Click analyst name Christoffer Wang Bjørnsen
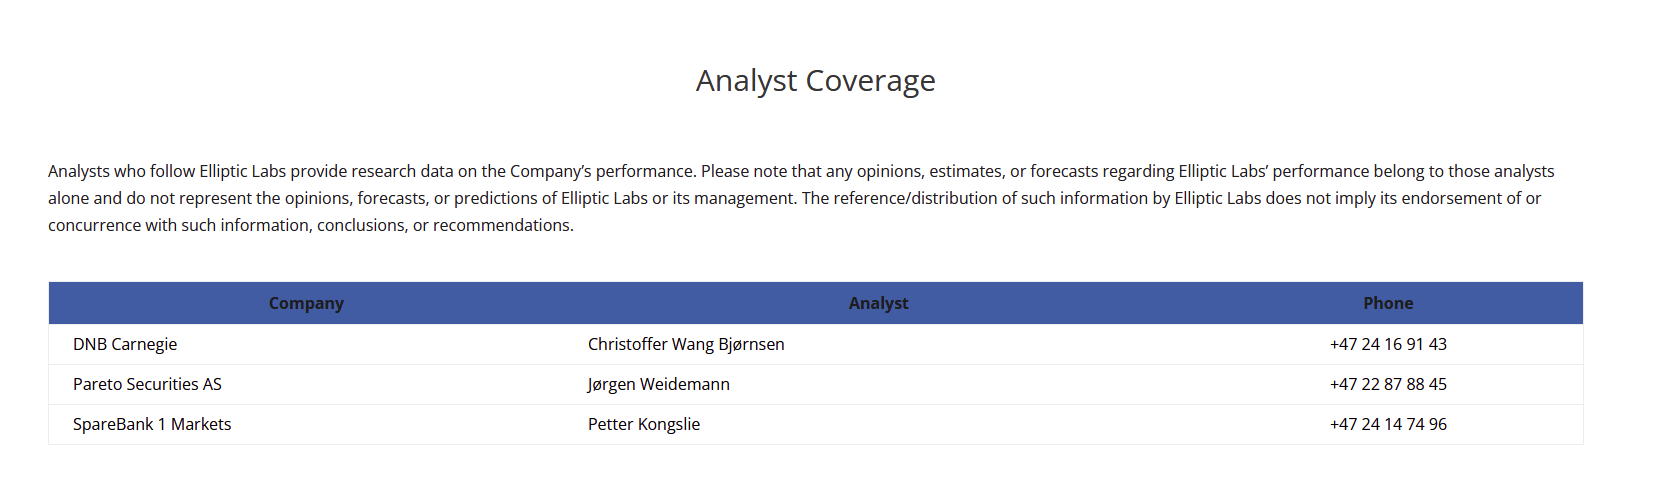The width and height of the screenshot is (1655, 497). tap(686, 344)
